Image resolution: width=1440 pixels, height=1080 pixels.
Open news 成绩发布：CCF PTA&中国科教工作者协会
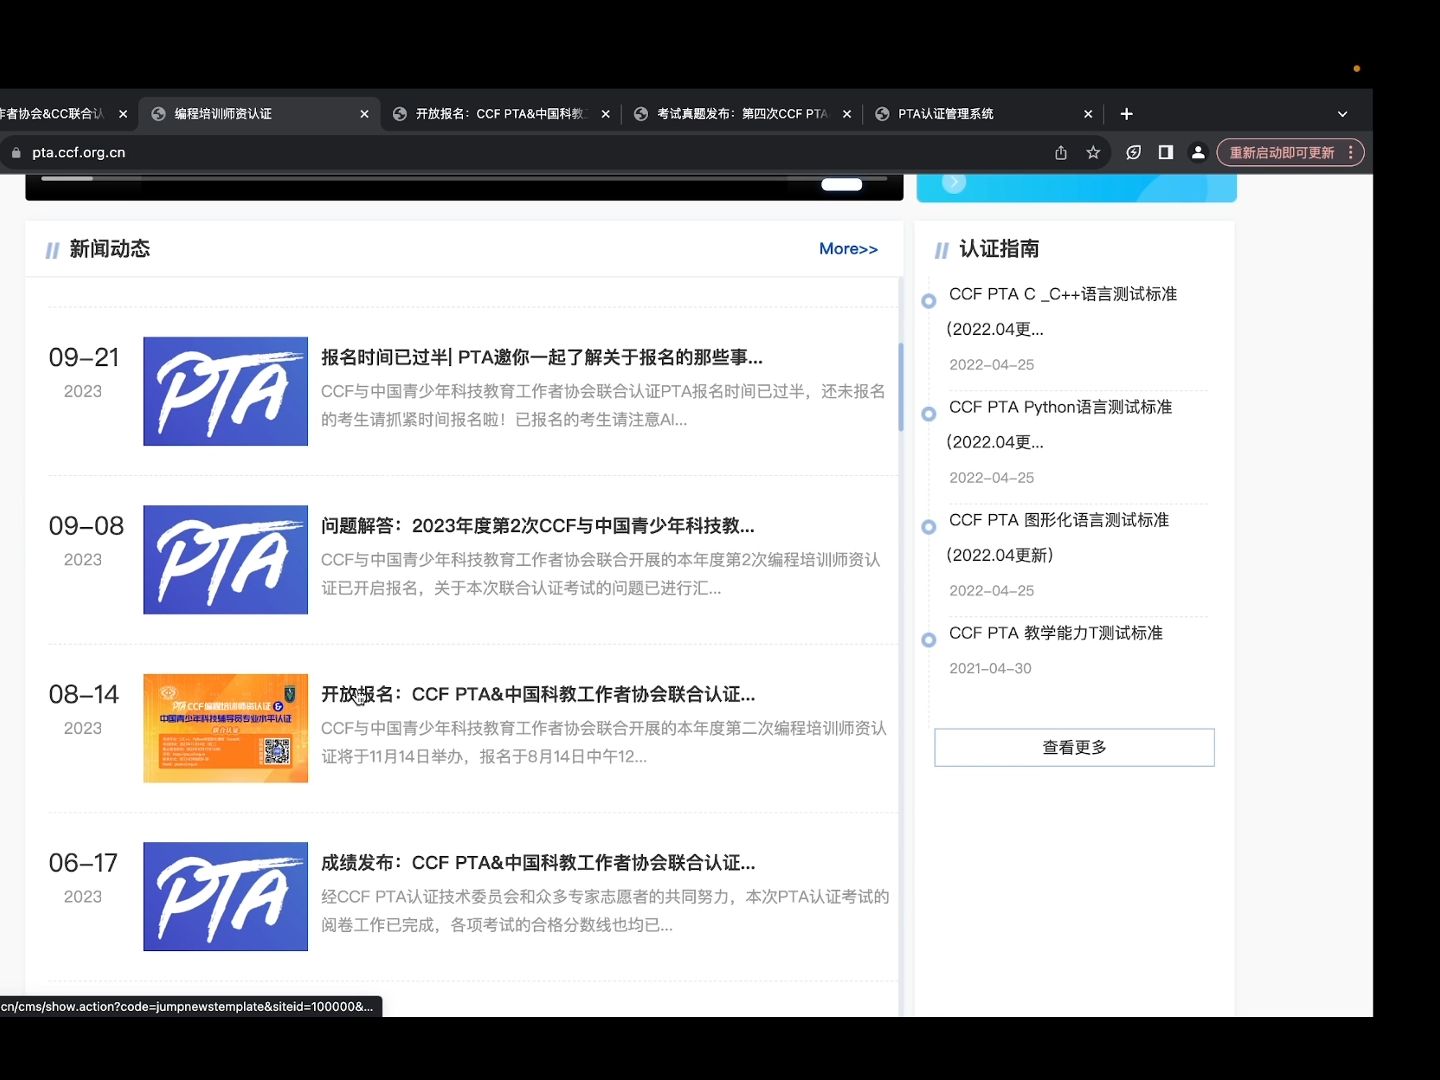(x=538, y=863)
